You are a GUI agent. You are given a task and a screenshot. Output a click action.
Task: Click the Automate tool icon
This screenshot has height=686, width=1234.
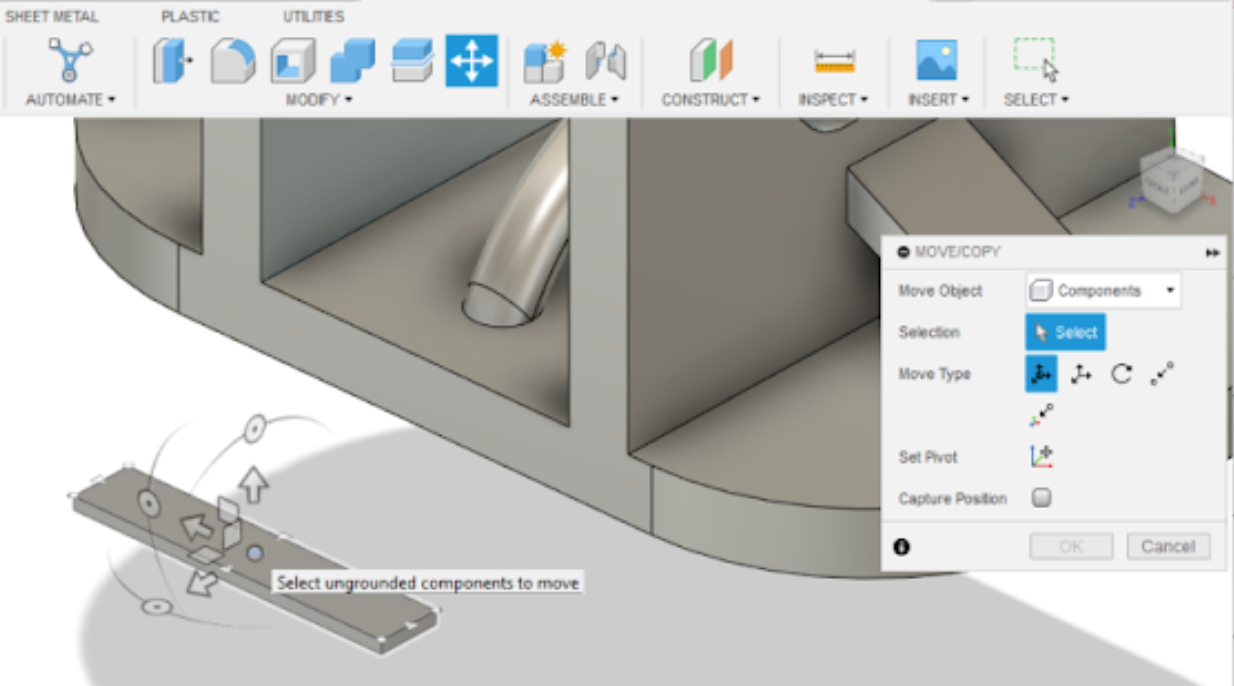coord(70,60)
